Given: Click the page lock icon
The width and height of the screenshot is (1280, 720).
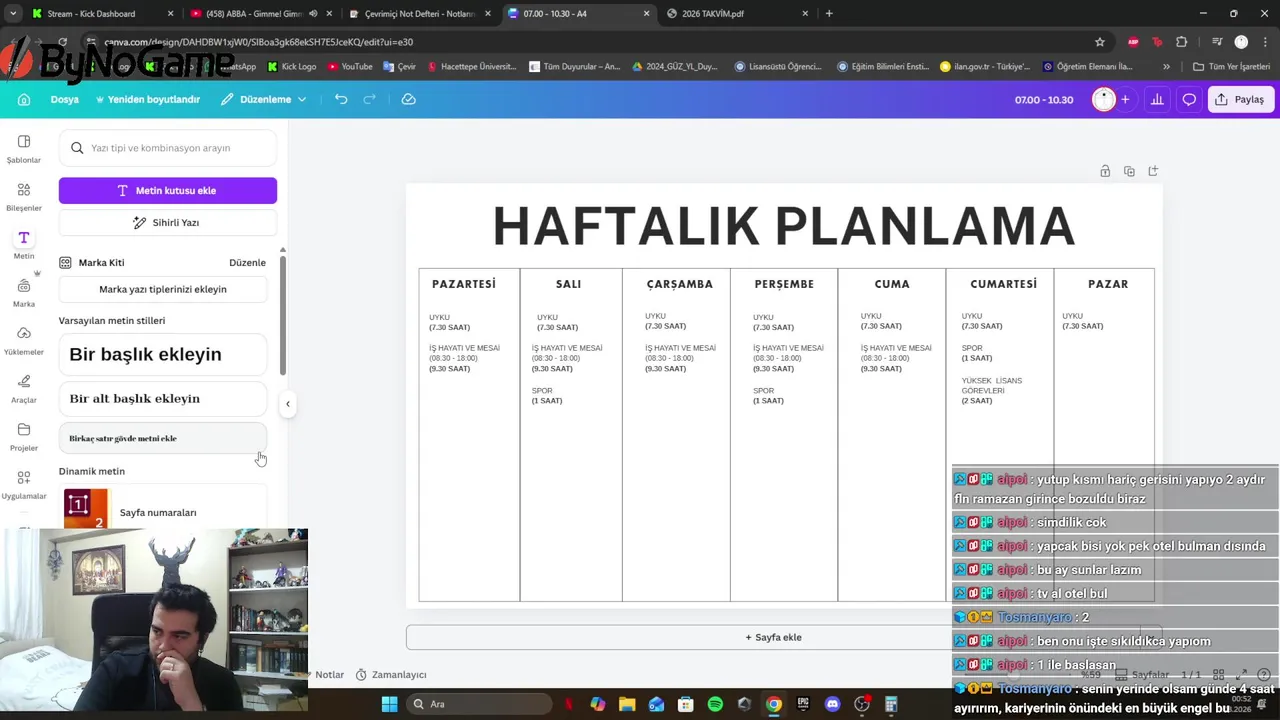Looking at the screenshot, I should click(1105, 171).
